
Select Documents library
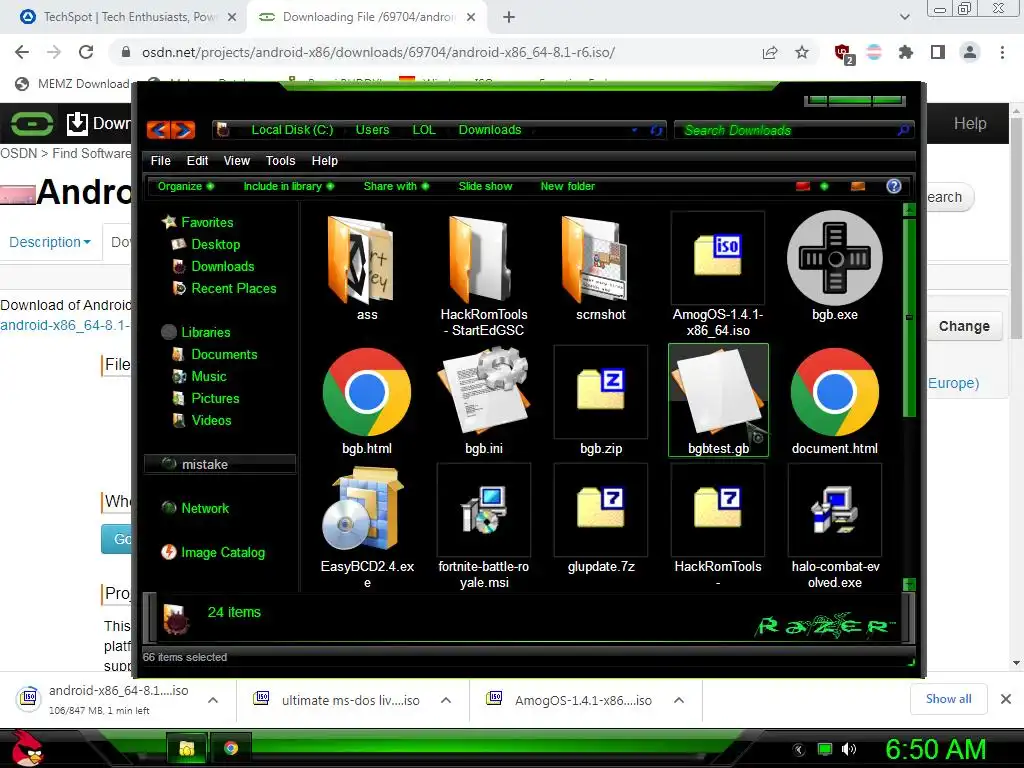(224, 355)
